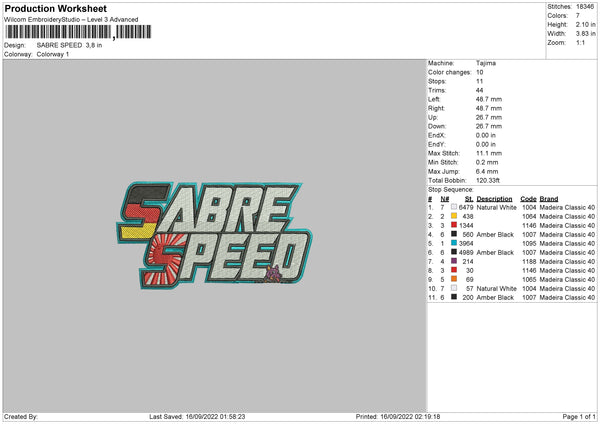The image size is (600, 424).
Task: Click the design name 'SABRE SPEED 3,8 in'
Action: pos(69,45)
